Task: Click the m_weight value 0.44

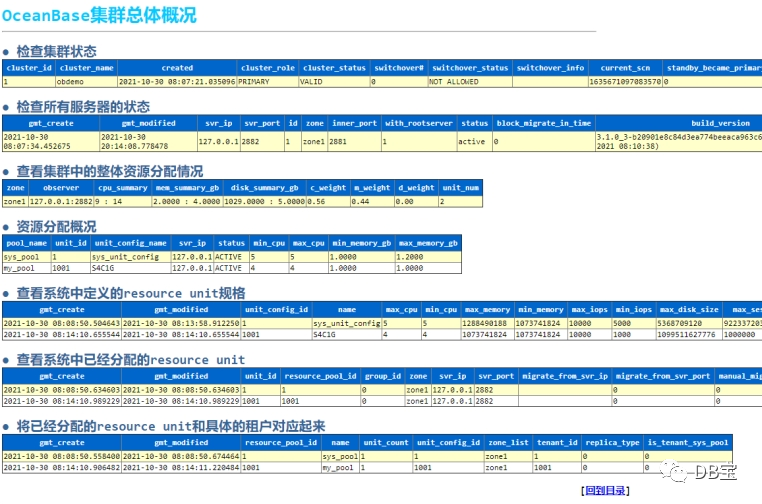Action: tap(372, 201)
